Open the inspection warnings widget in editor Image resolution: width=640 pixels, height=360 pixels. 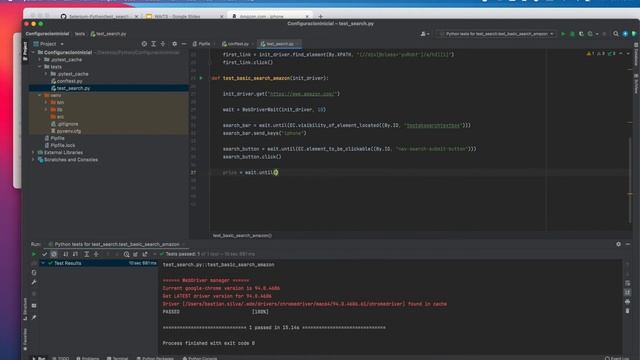tap(602, 53)
